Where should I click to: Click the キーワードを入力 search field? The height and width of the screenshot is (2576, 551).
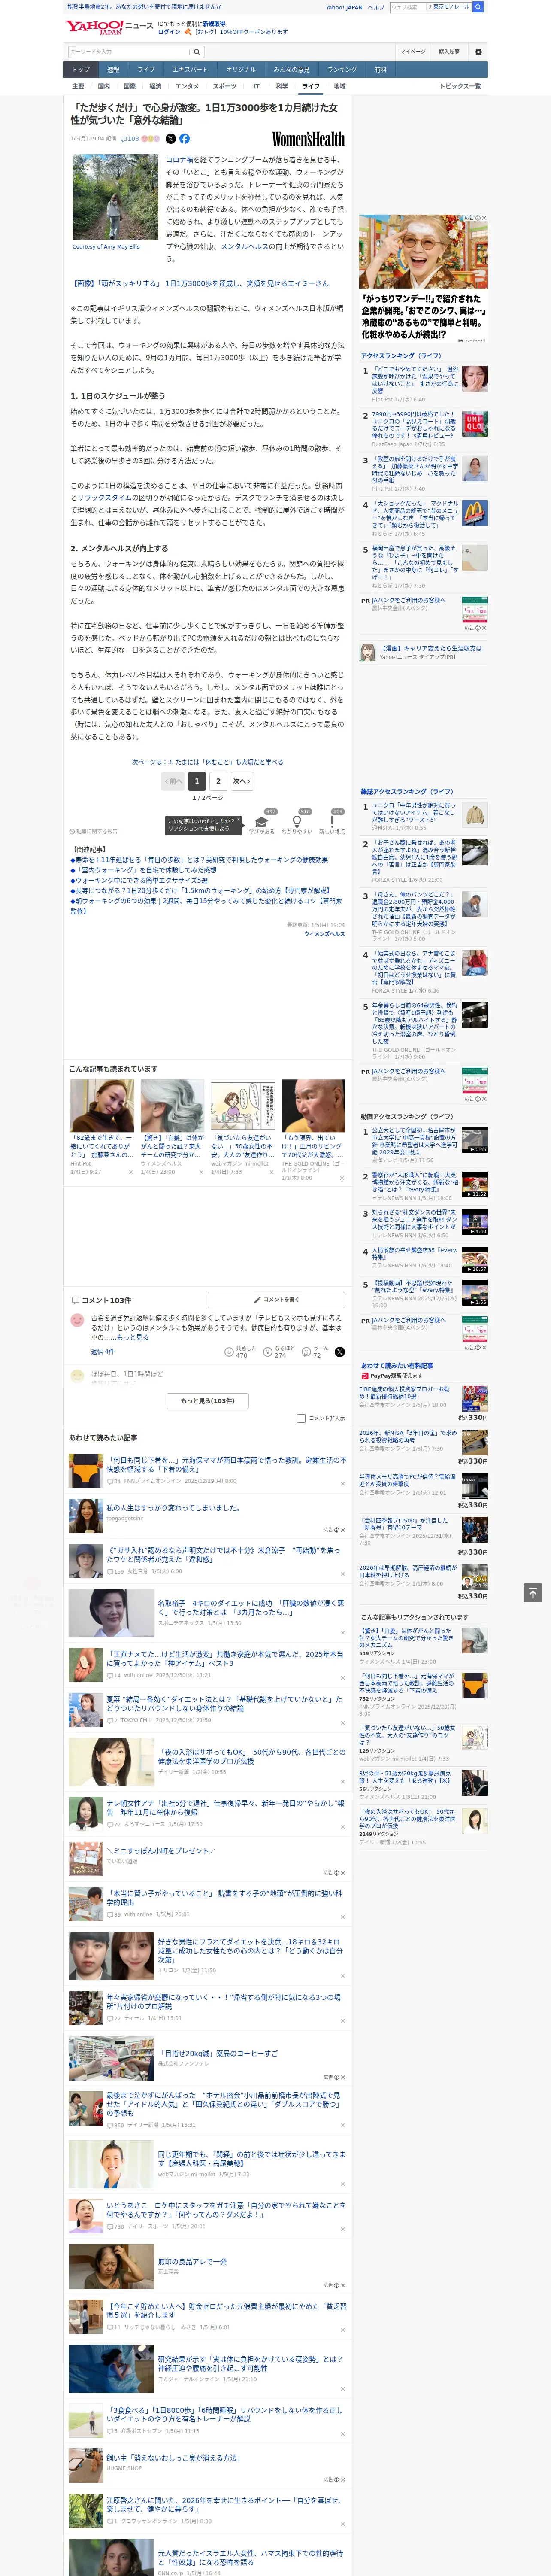pyautogui.click(x=129, y=52)
